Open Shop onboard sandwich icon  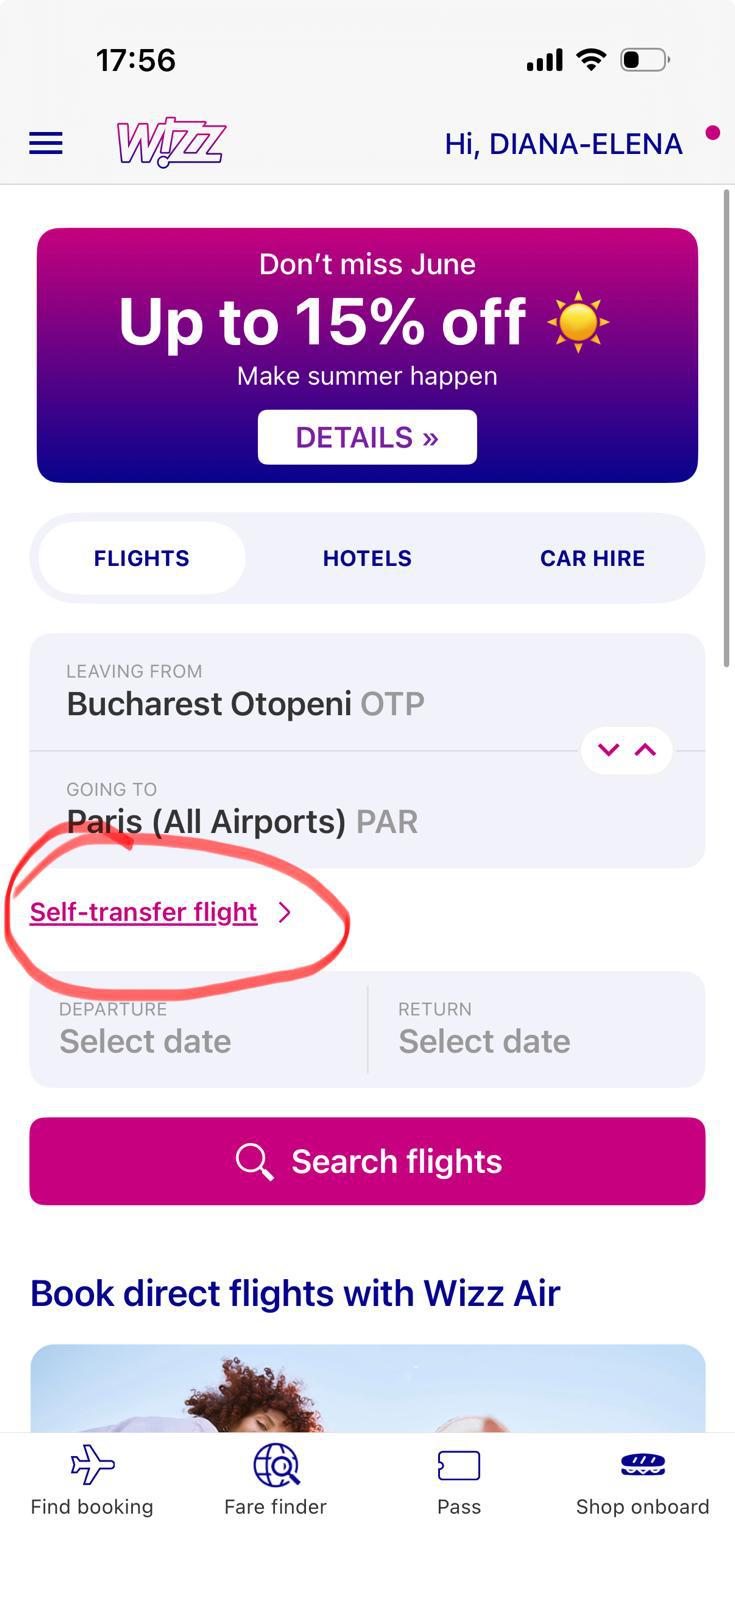click(643, 1465)
